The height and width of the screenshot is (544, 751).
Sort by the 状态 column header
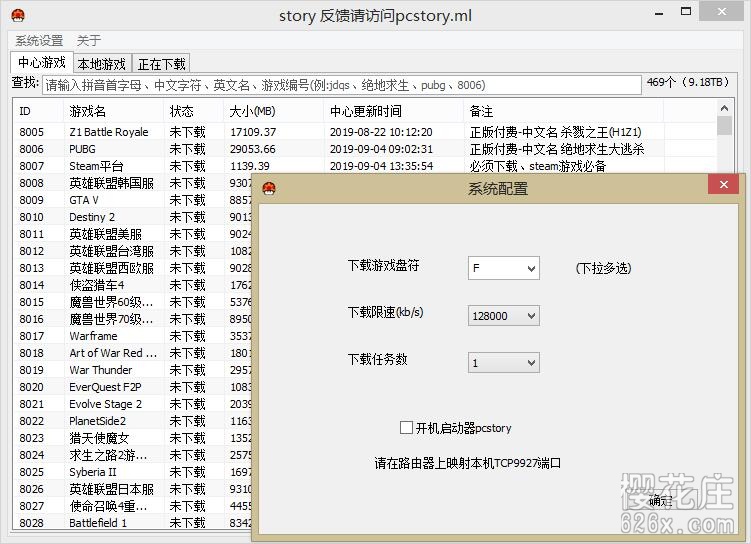(194, 112)
